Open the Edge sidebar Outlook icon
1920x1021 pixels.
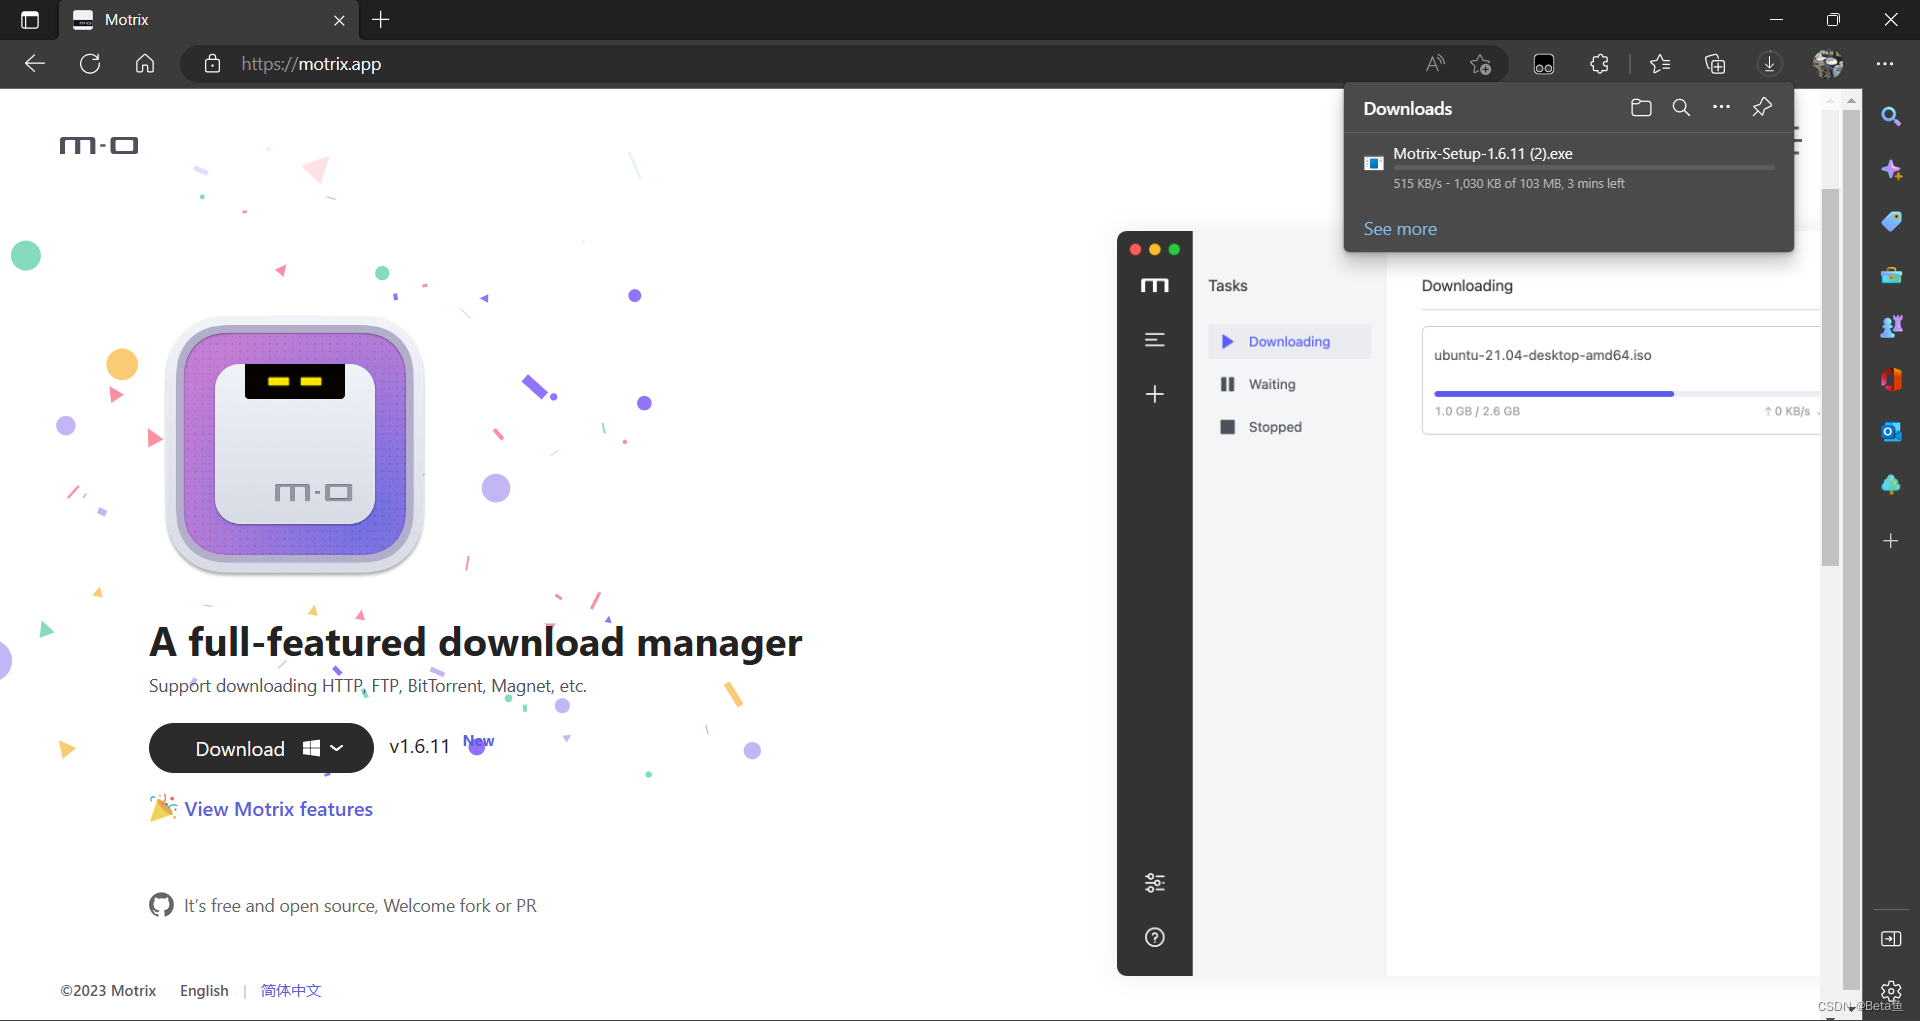1891,432
